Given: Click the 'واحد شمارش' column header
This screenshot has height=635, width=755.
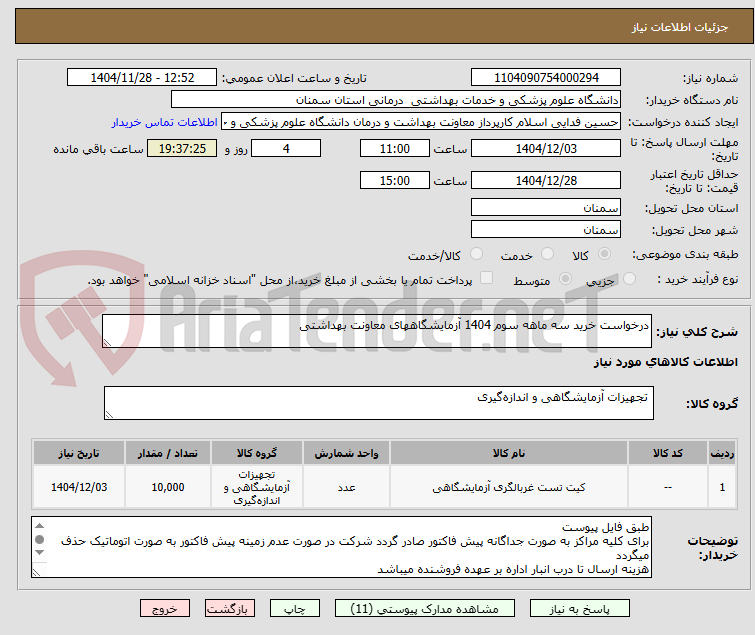Looking at the screenshot, I should pyautogui.click(x=346, y=453).
